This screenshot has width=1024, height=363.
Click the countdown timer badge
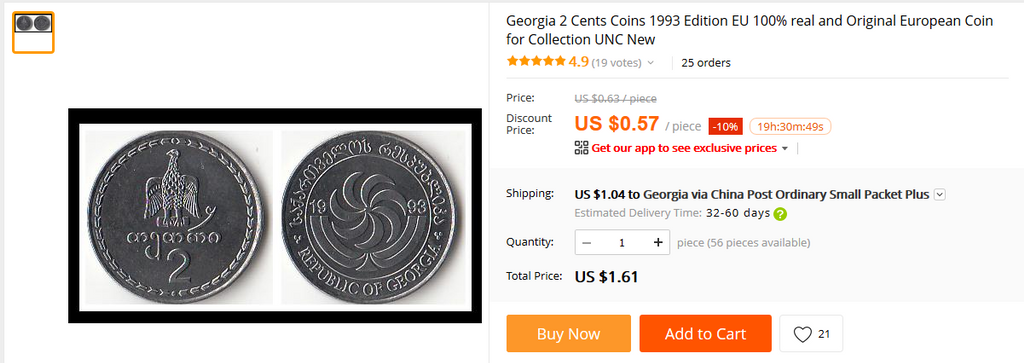coord(790,126)
